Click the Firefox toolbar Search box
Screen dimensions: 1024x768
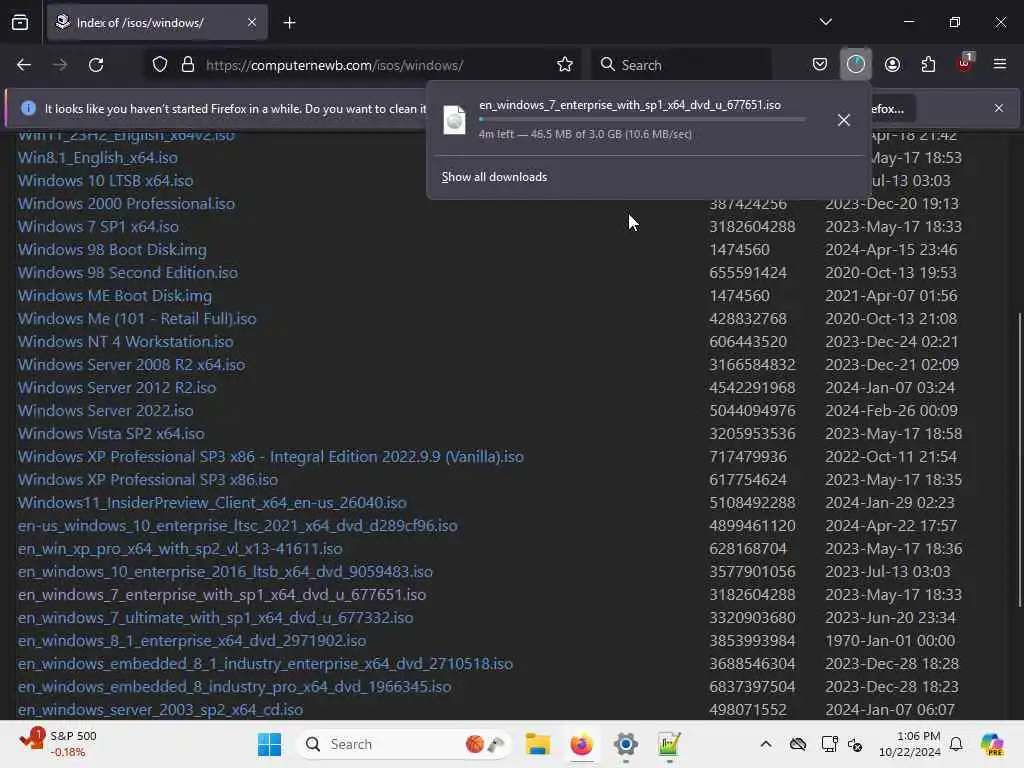[x=681, y=65]
